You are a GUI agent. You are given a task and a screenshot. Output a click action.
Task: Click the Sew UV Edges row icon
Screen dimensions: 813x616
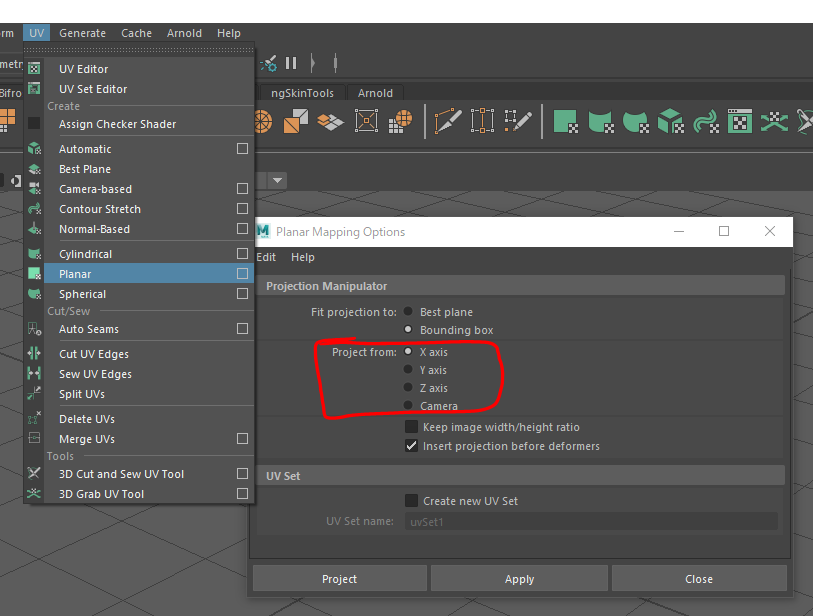pos(34,373)
